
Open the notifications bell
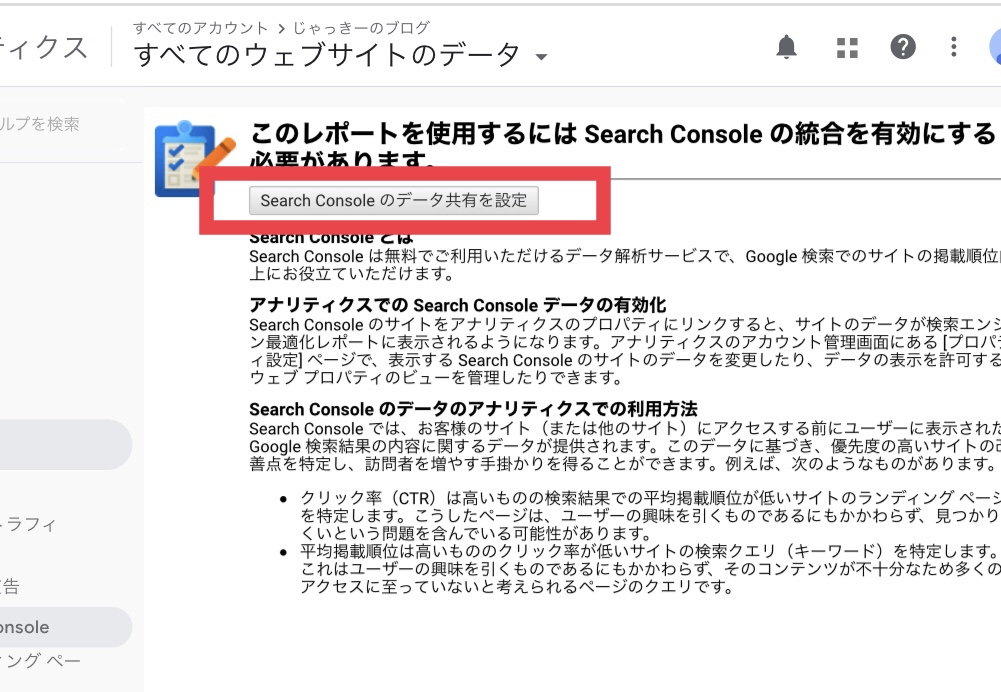(x=786, y=47)
